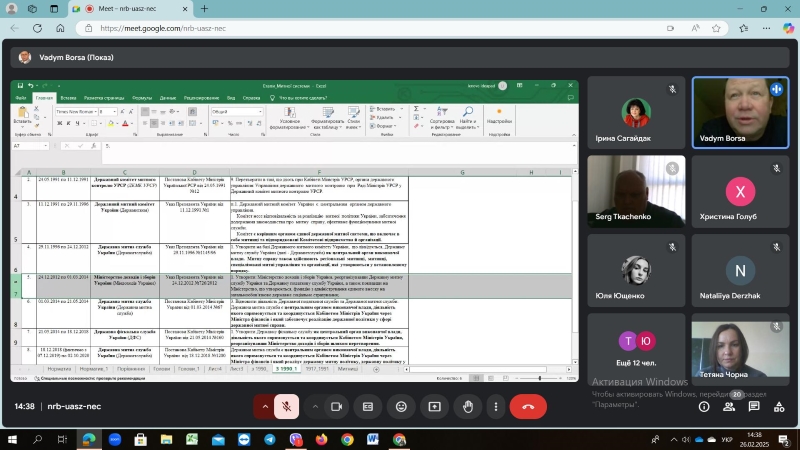
Task: Click the Present now screen share button
Action: pyautogui.click(x=435, y=407)
